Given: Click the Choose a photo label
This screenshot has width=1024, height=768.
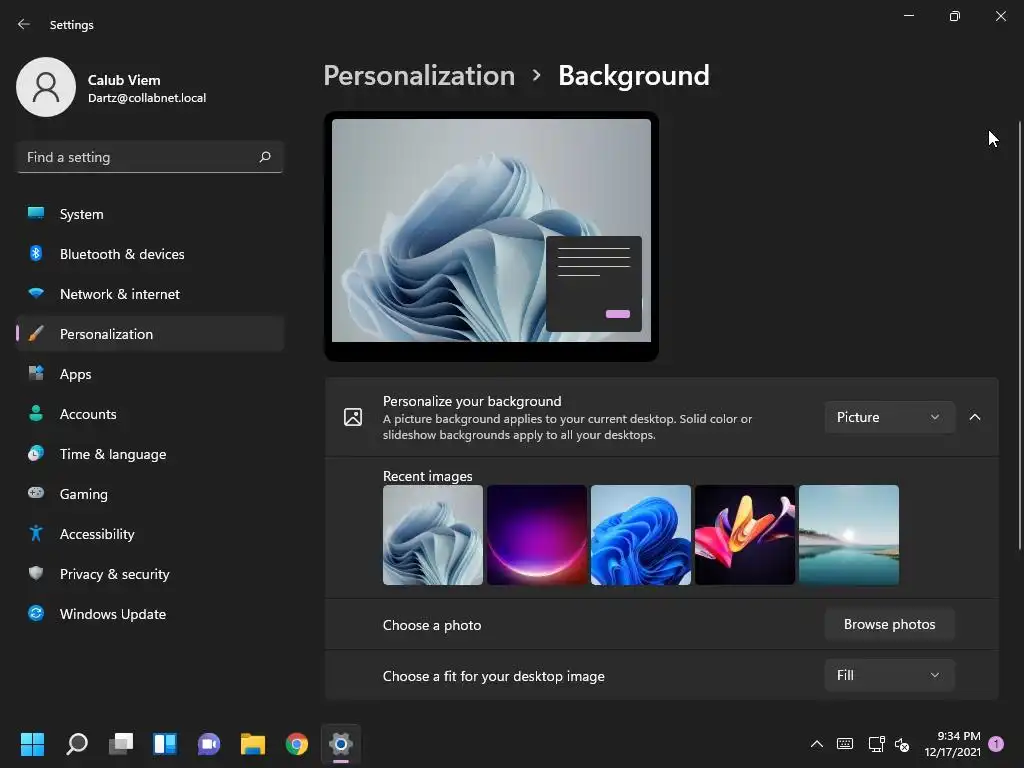Looking at the screenshot, I should (432, 625).
